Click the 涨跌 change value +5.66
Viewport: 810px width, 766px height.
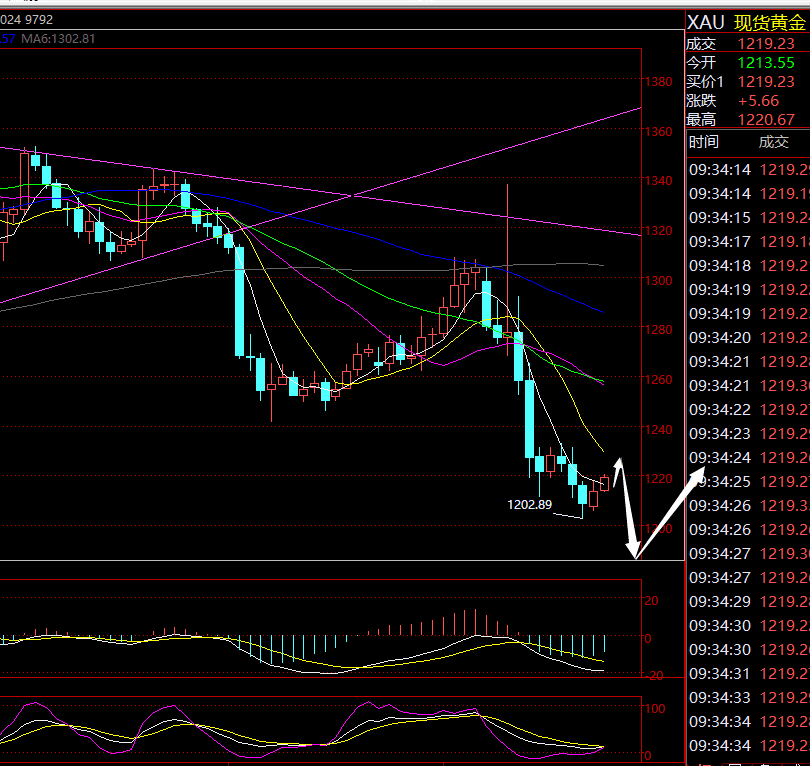758,101
